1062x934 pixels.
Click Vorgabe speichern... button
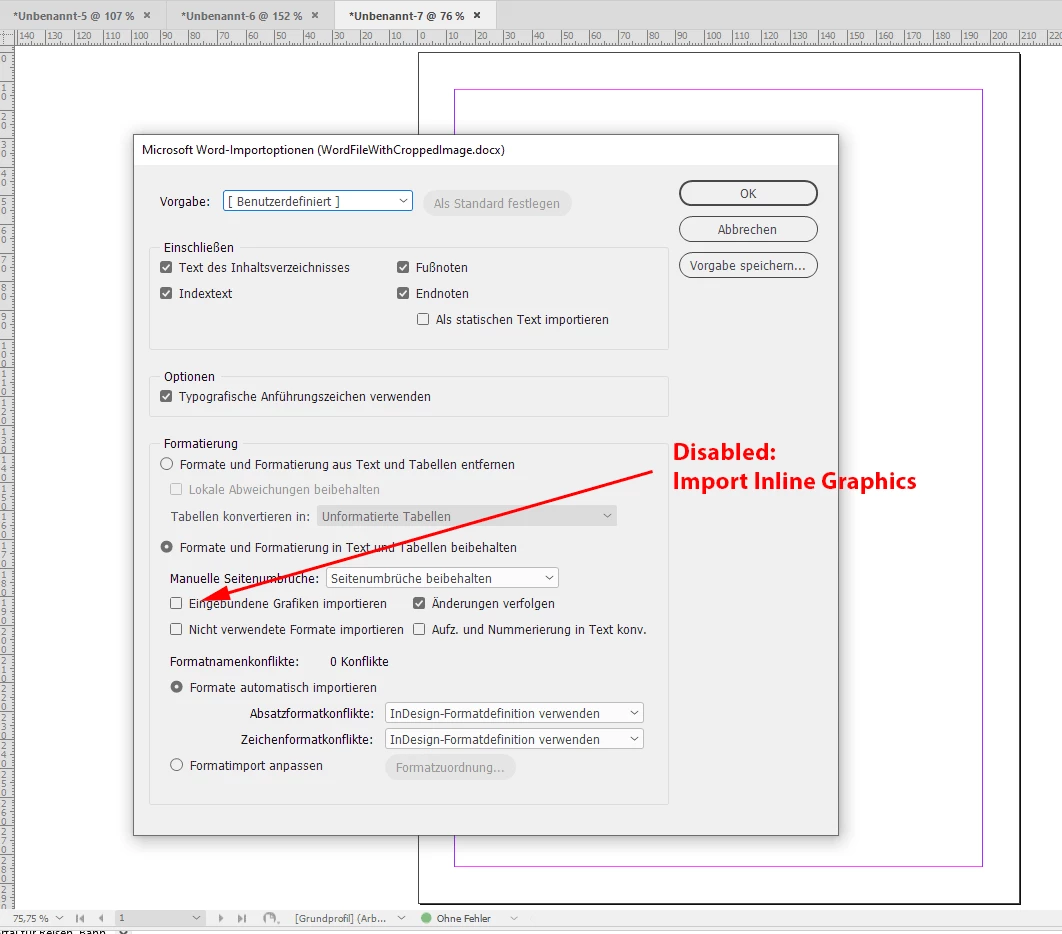click(x=748, y=266)
